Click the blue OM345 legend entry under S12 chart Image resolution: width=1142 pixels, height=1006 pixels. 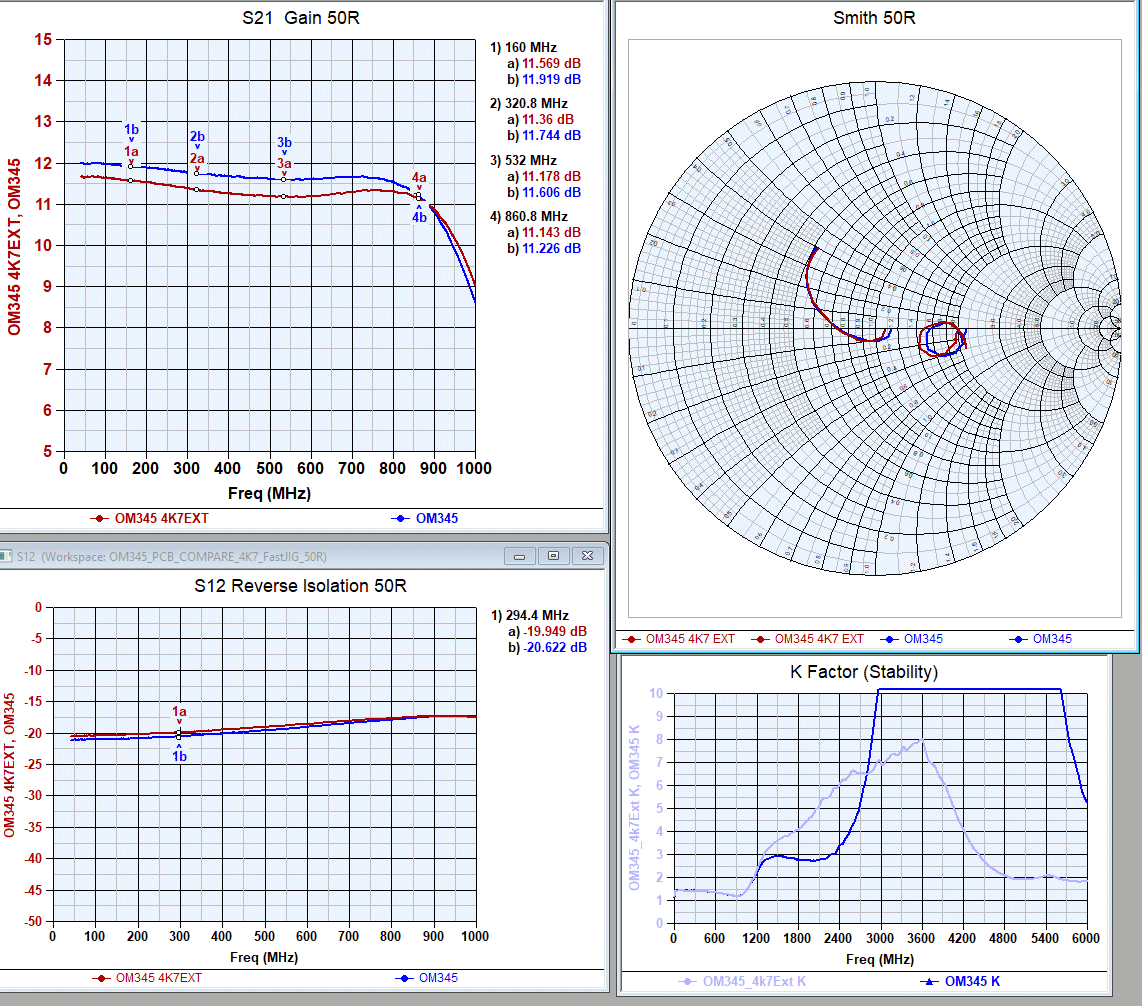[427, 978]
